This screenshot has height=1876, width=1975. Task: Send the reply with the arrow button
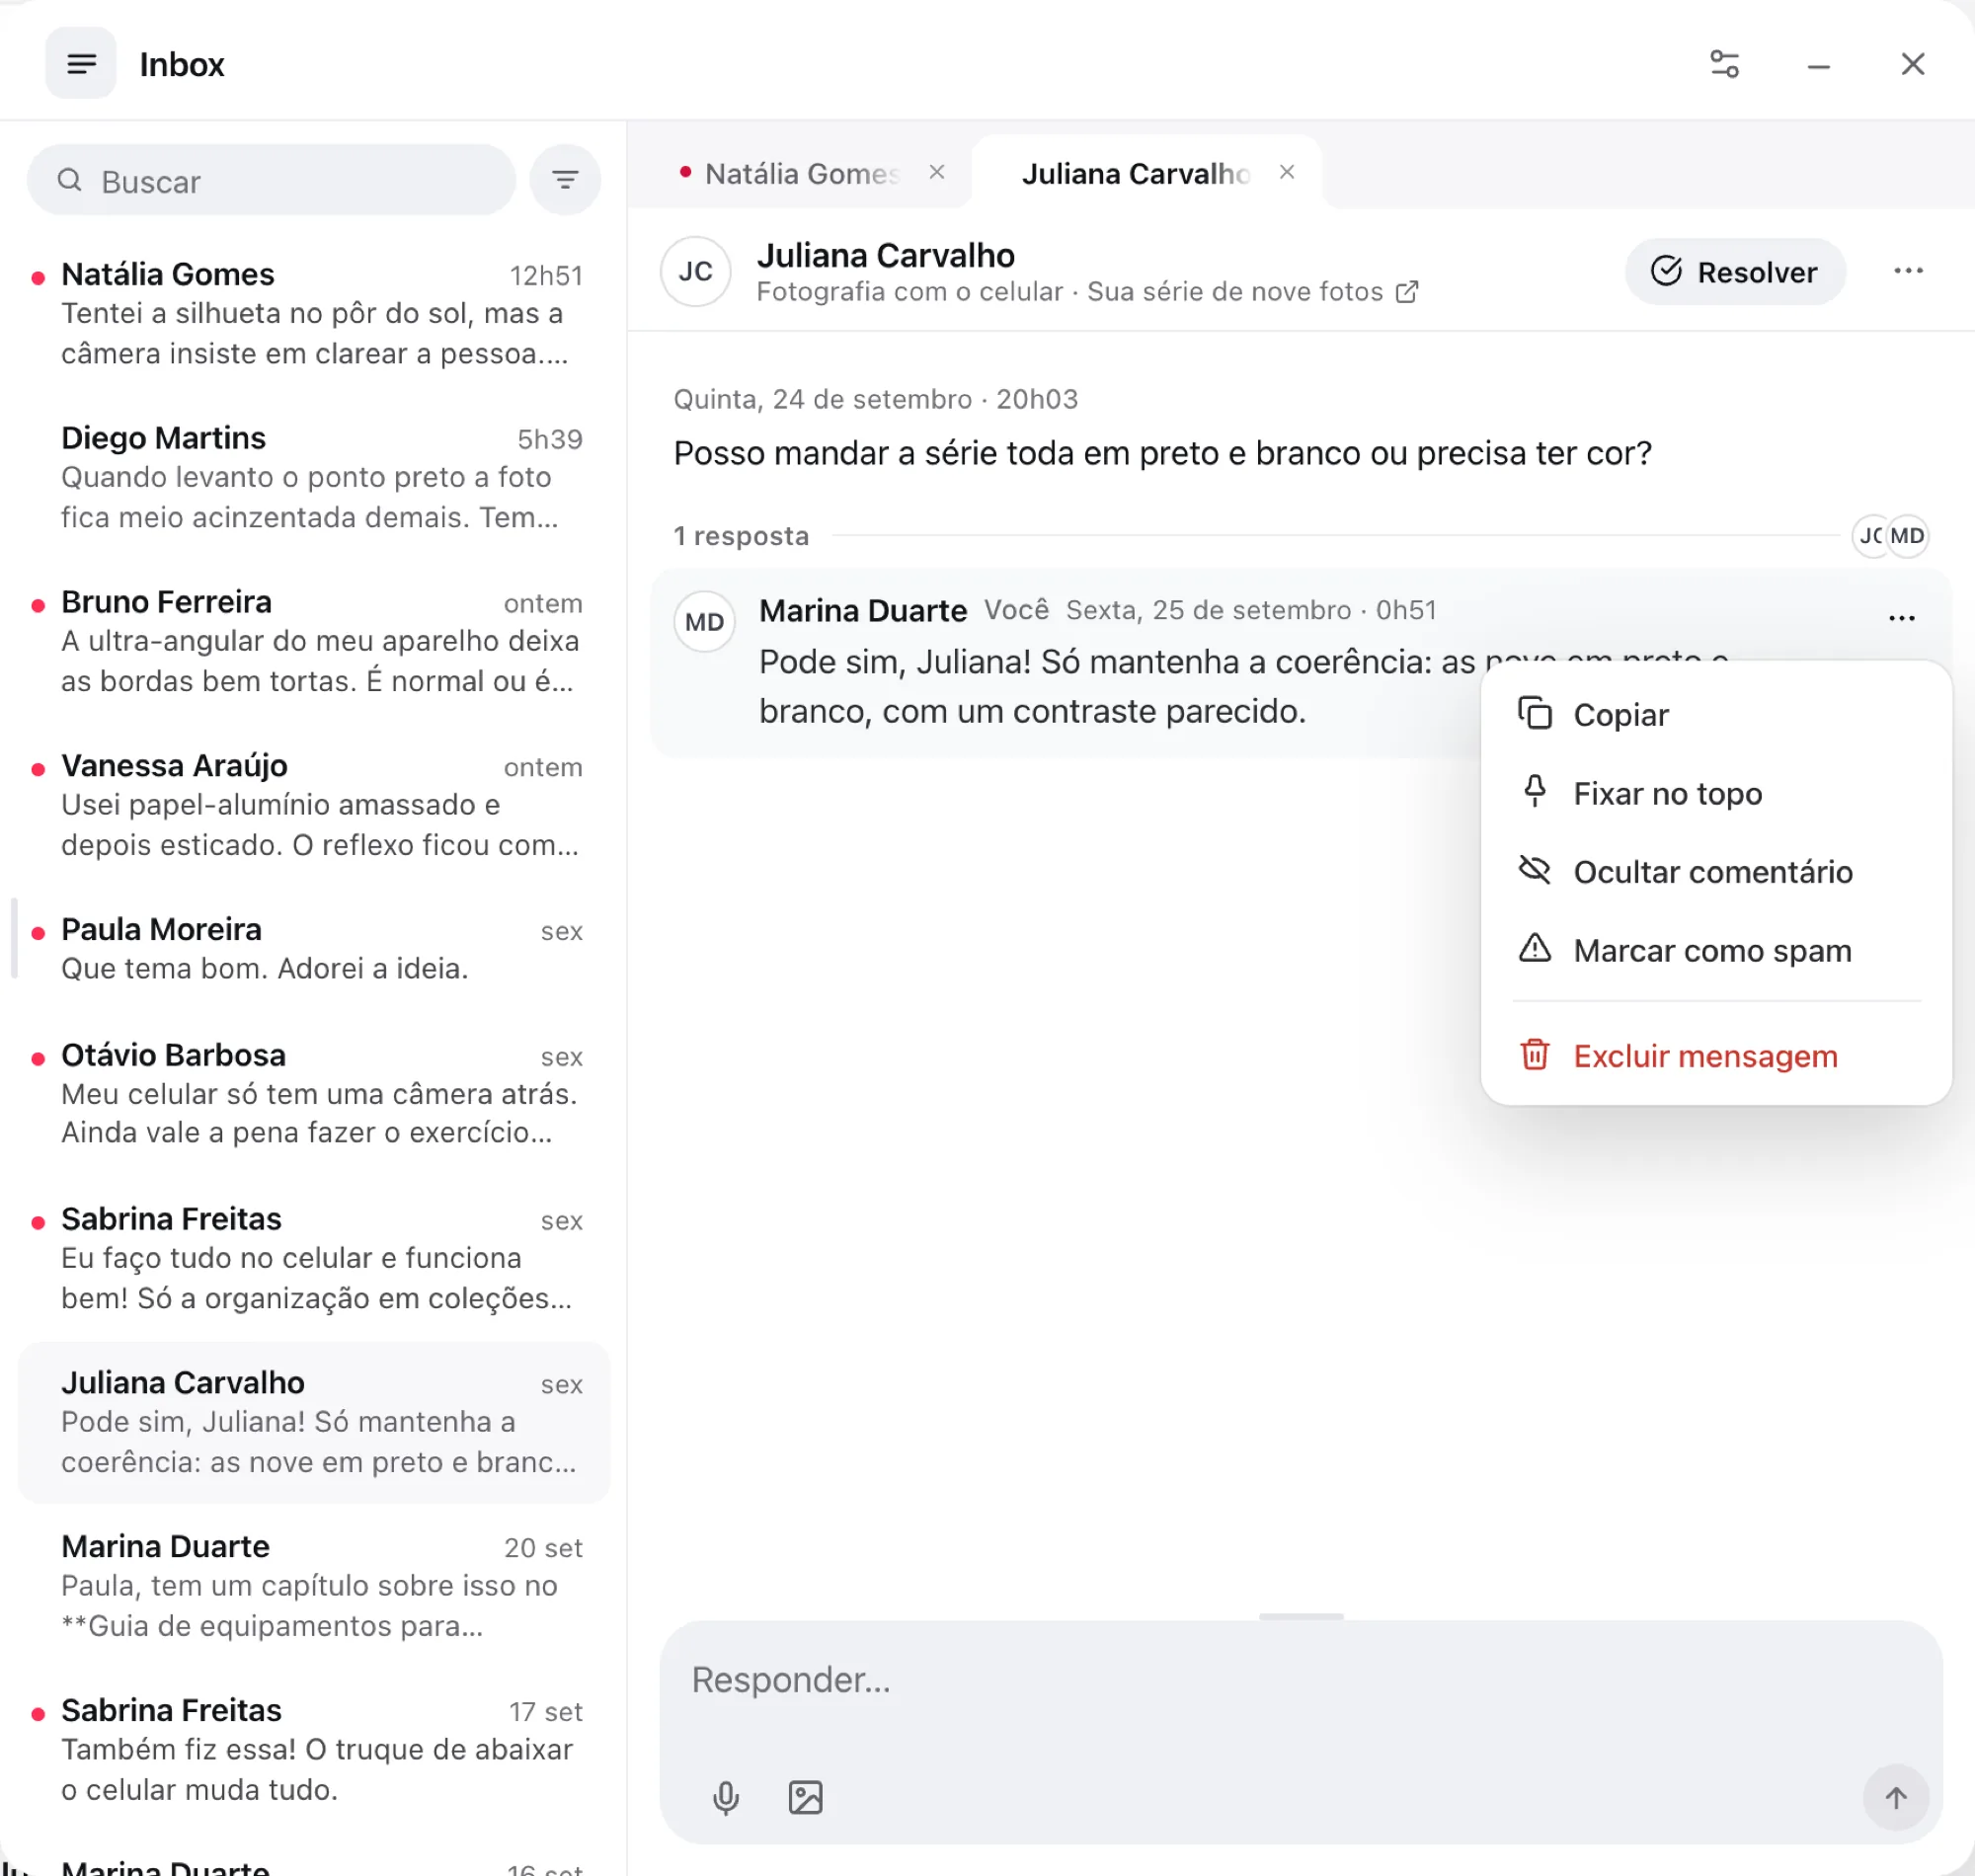pyautogui.click(x=1895, y=1797)
